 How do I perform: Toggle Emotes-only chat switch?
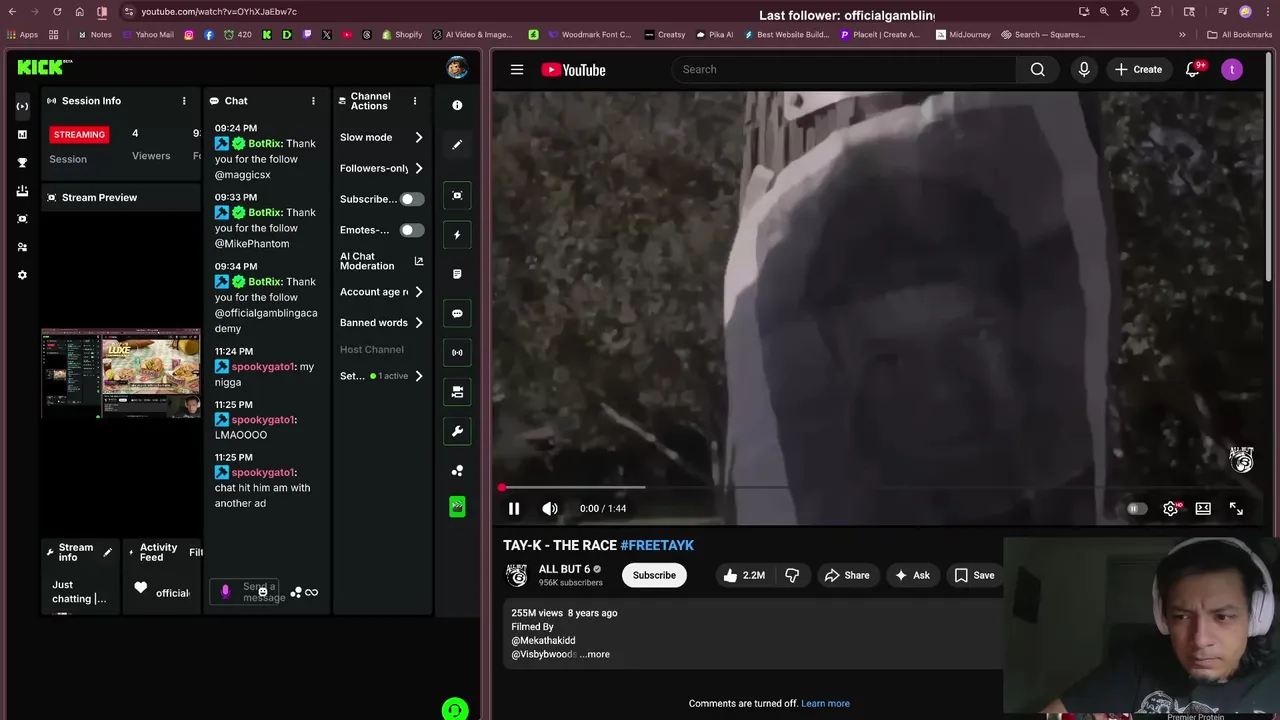411,230
